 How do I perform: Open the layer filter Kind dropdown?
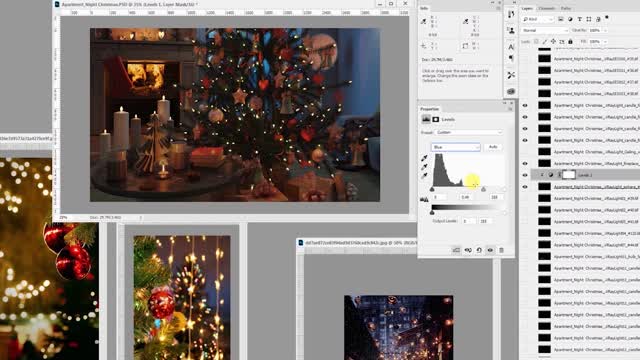(x=538, y=19)
